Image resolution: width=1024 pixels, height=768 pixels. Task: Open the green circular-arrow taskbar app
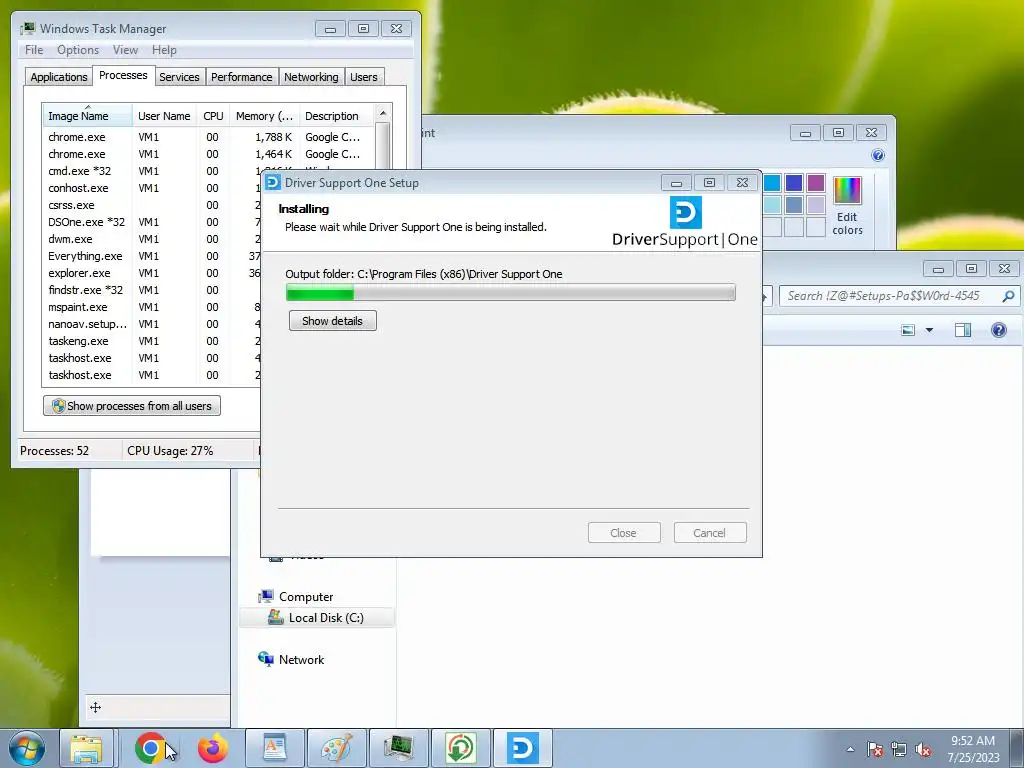point(461,748)
